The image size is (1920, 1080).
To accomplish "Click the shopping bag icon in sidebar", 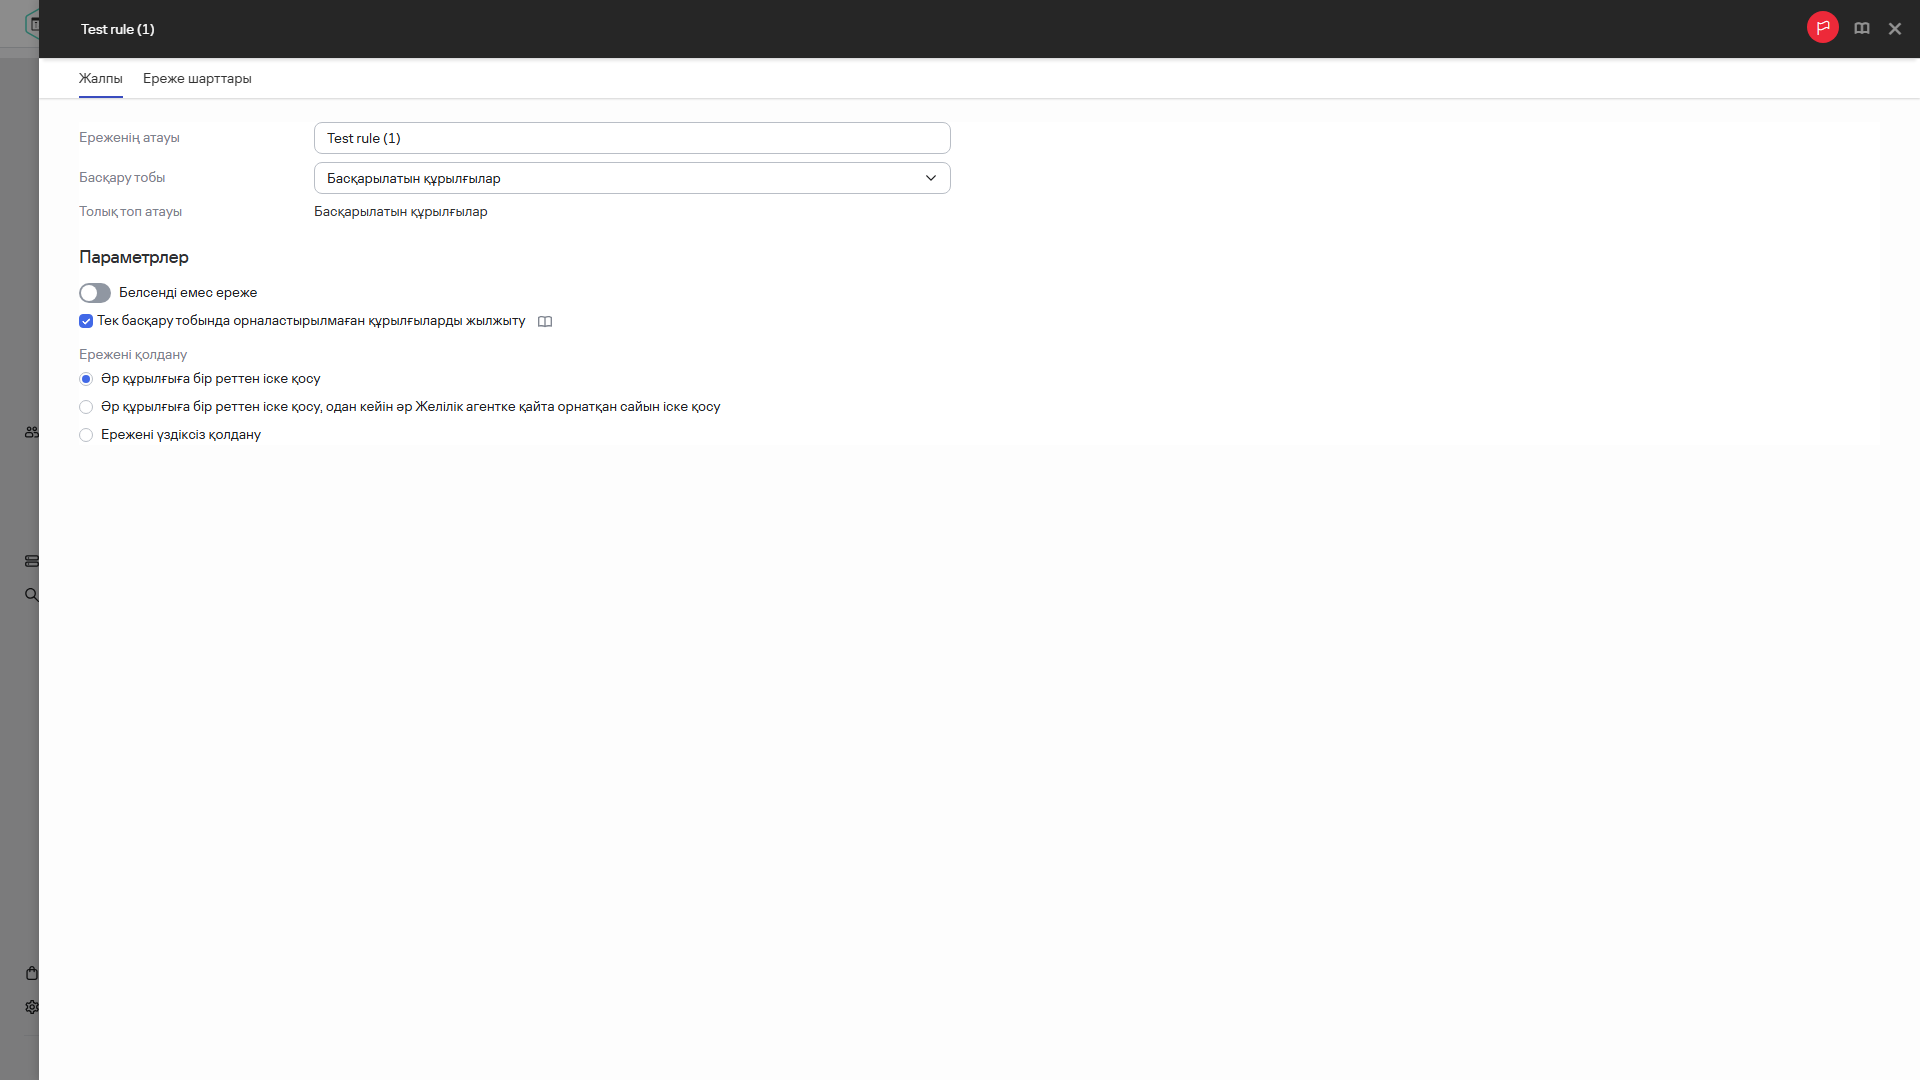I will 32,973.
